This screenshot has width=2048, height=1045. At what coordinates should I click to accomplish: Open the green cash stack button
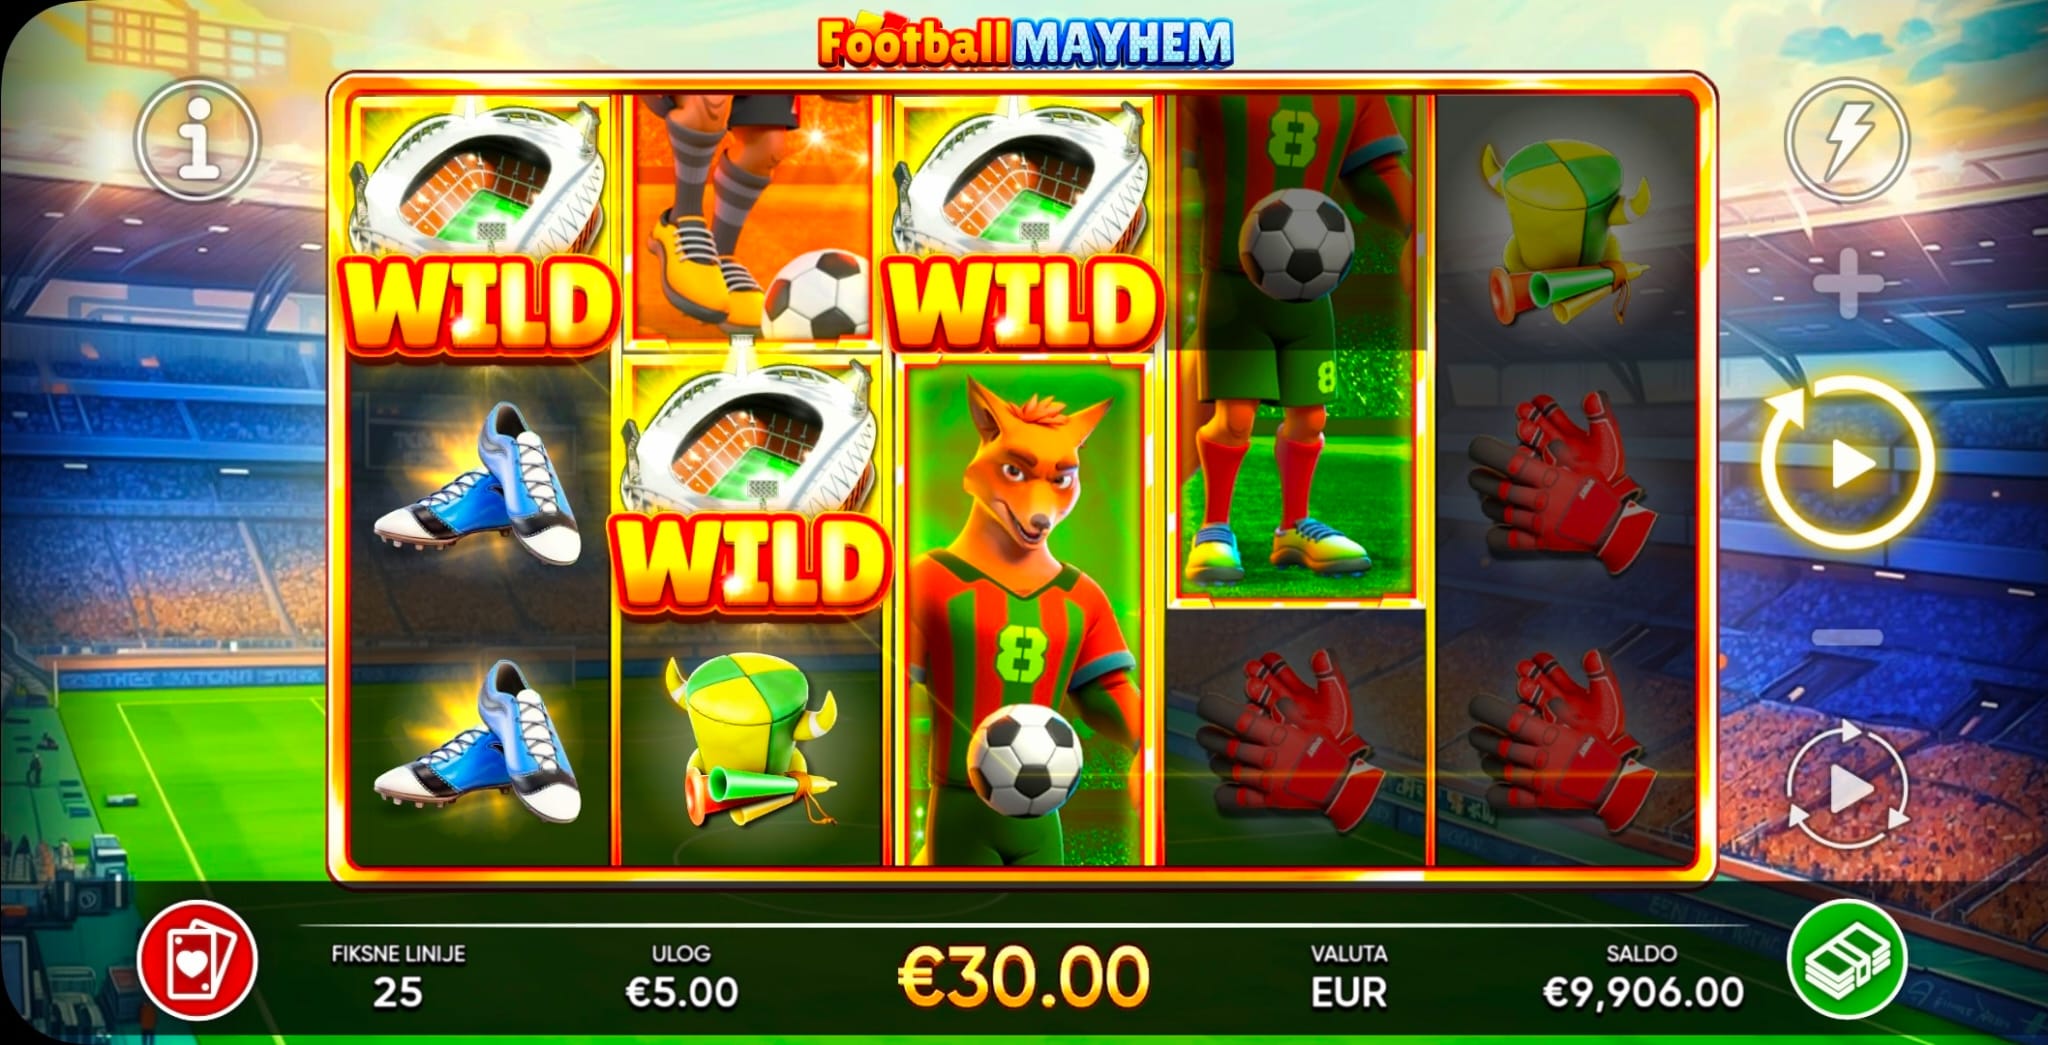tap(1848, 960)
